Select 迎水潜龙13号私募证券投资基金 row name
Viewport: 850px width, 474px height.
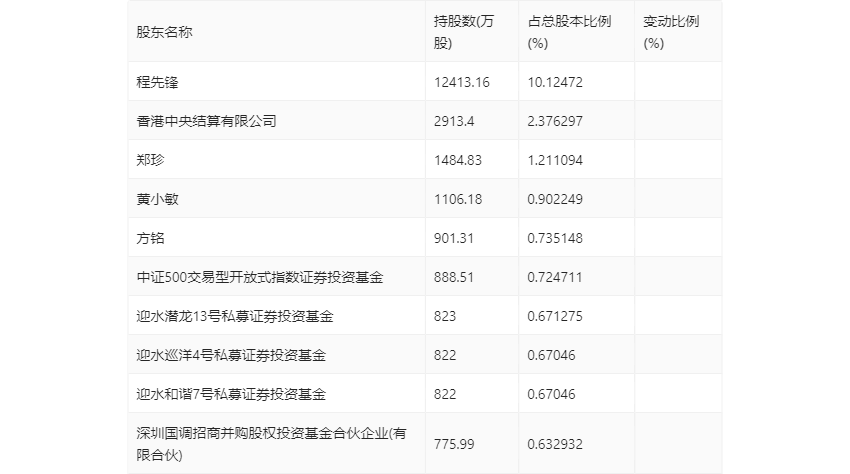click(x=235, y=316)
